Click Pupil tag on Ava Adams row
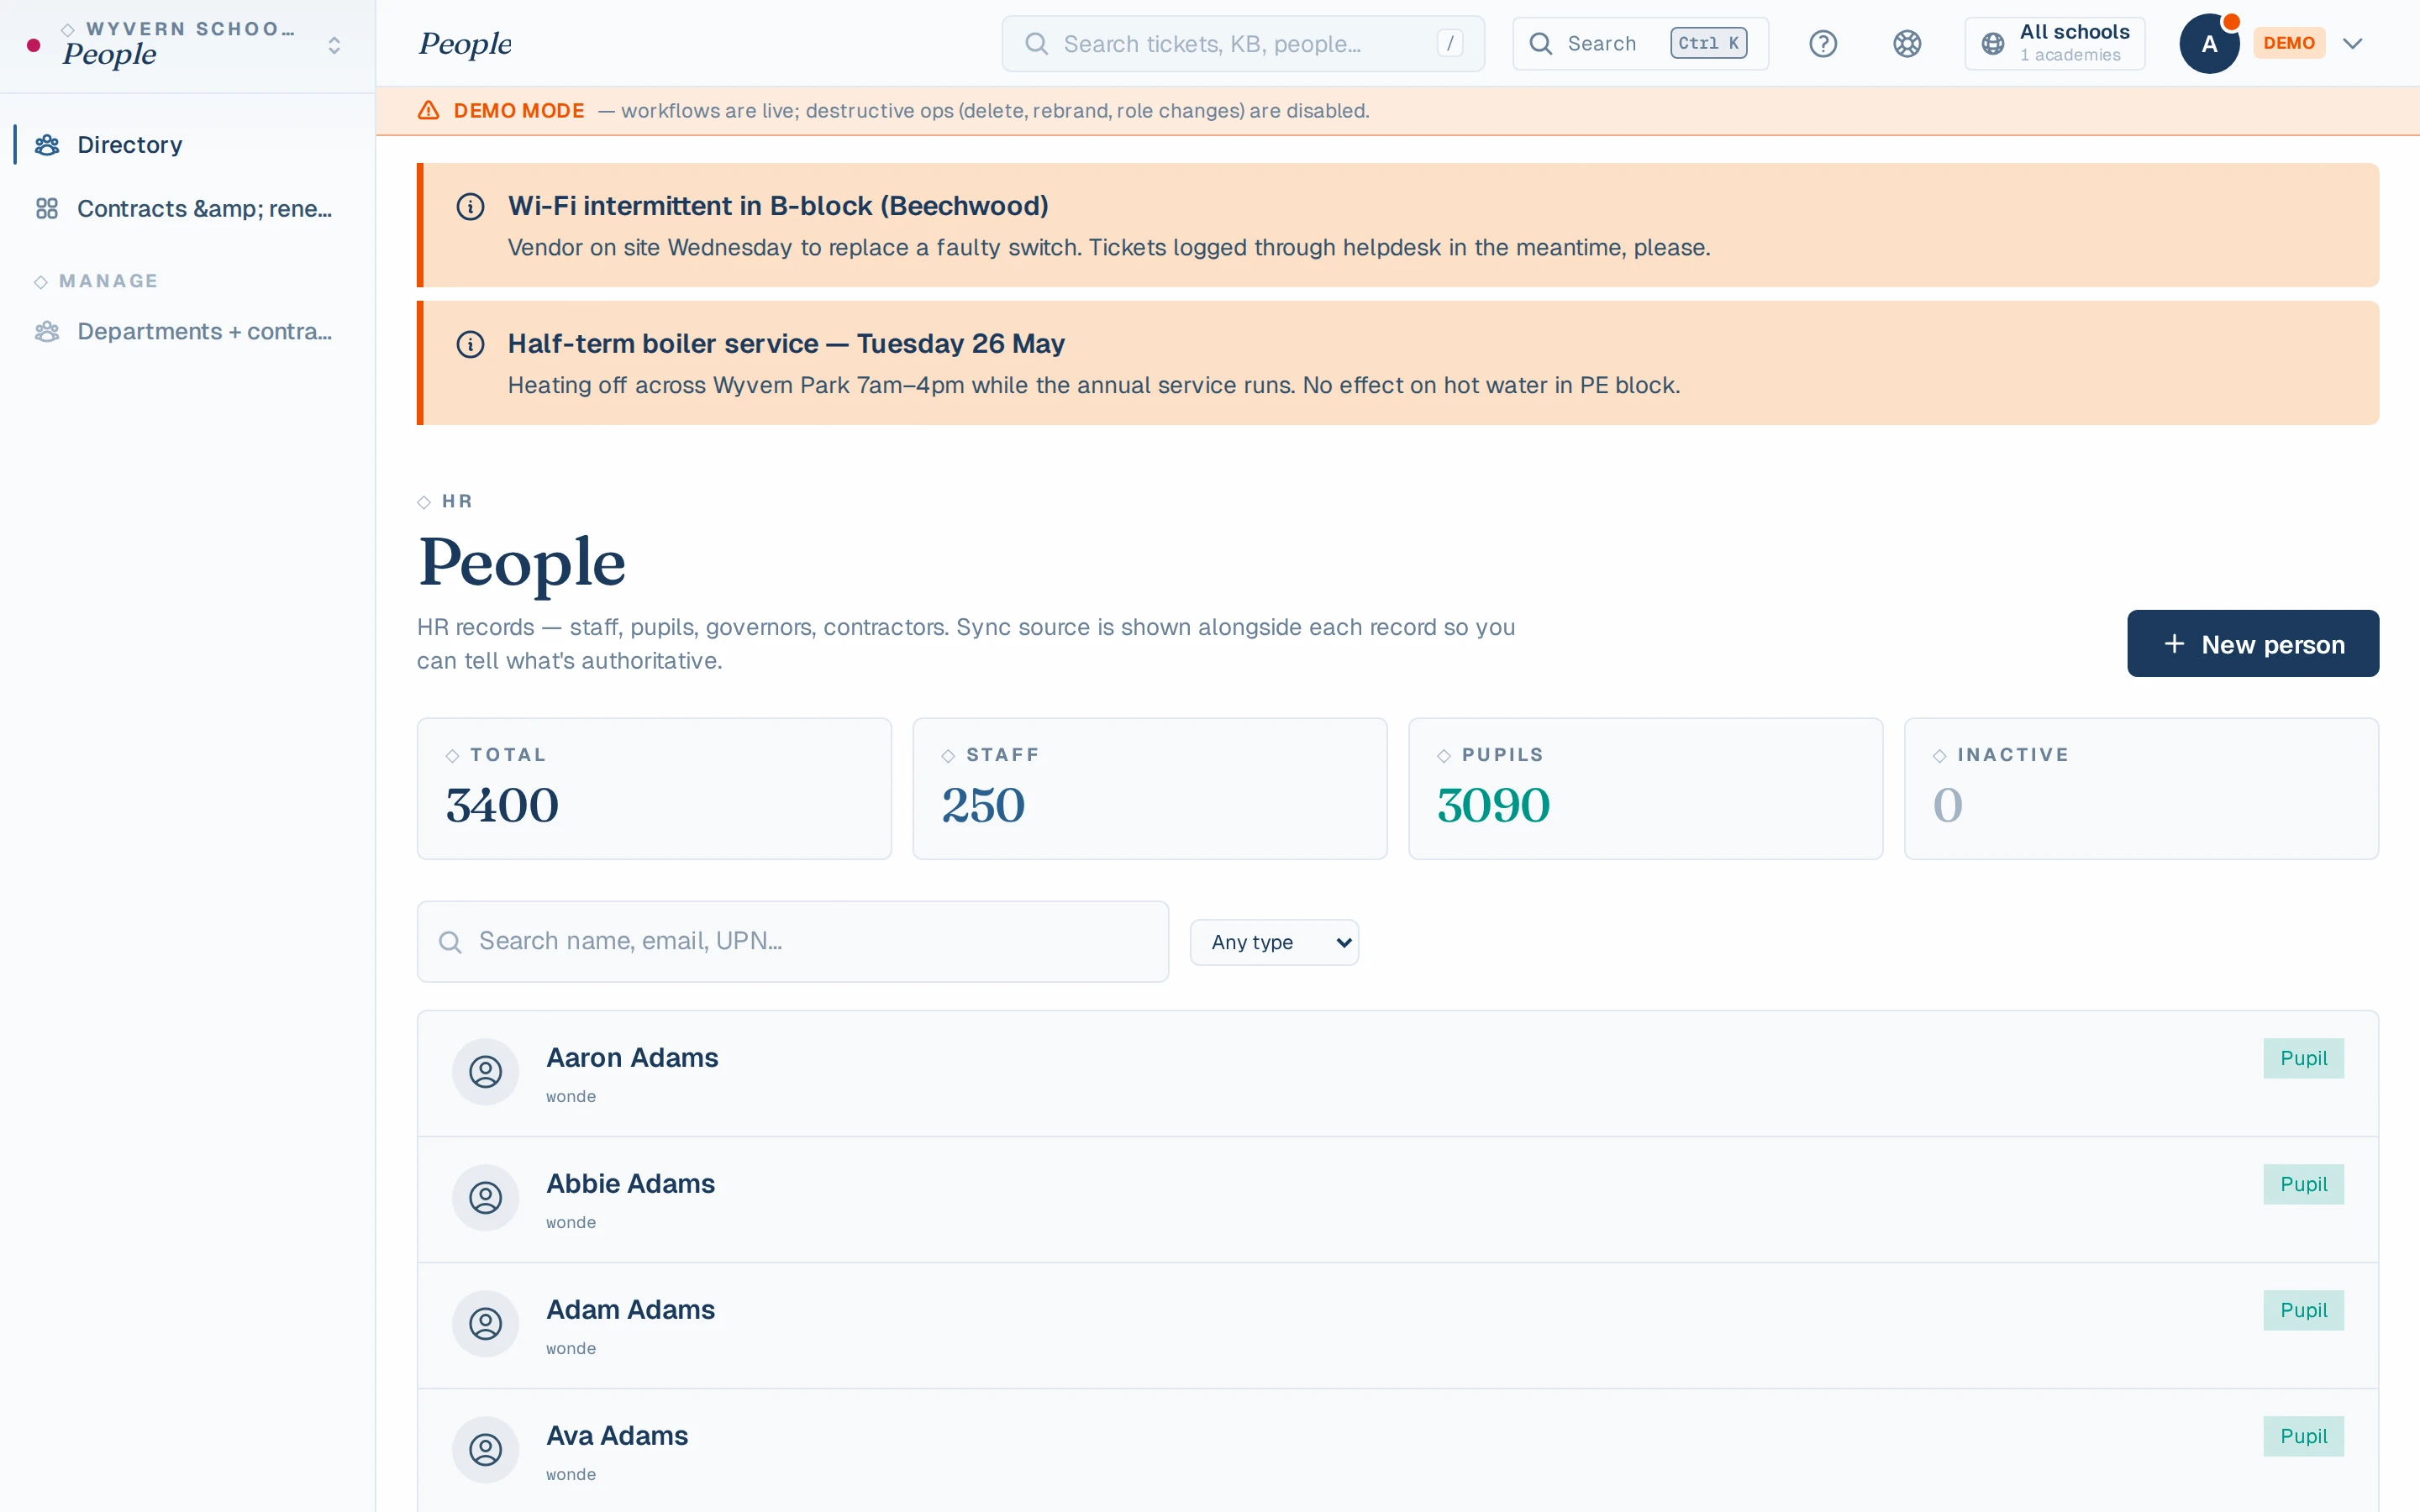This screenshot has width=2420, height=1512. [2304, 1436]
